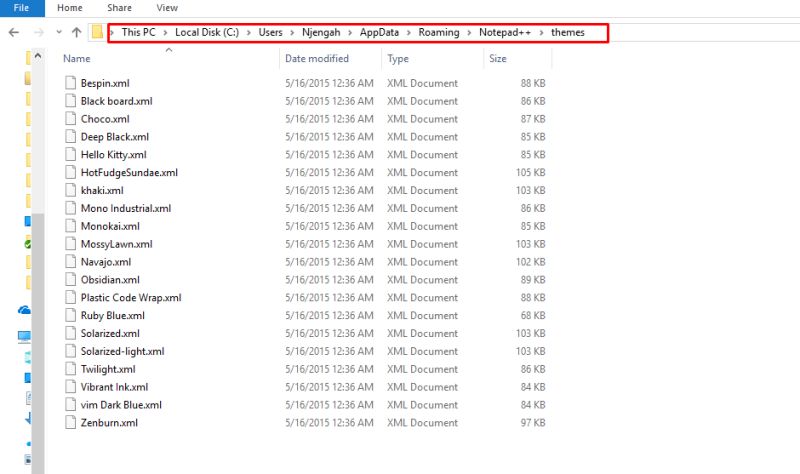The width and height of the screenshot is (800, 474).
Task: Click file icon of Vibrant Ink.xml
Action: coord(70,386)
